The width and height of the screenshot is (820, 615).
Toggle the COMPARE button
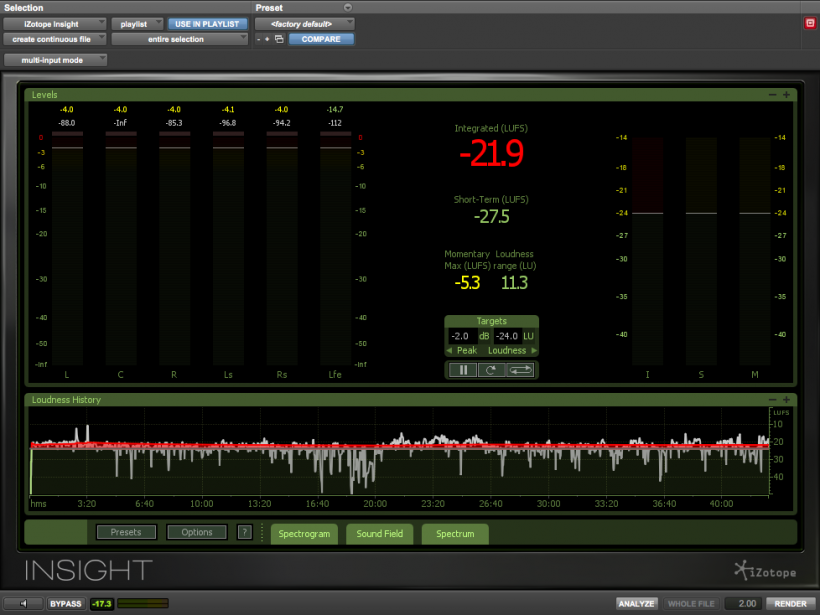[321, 39]
